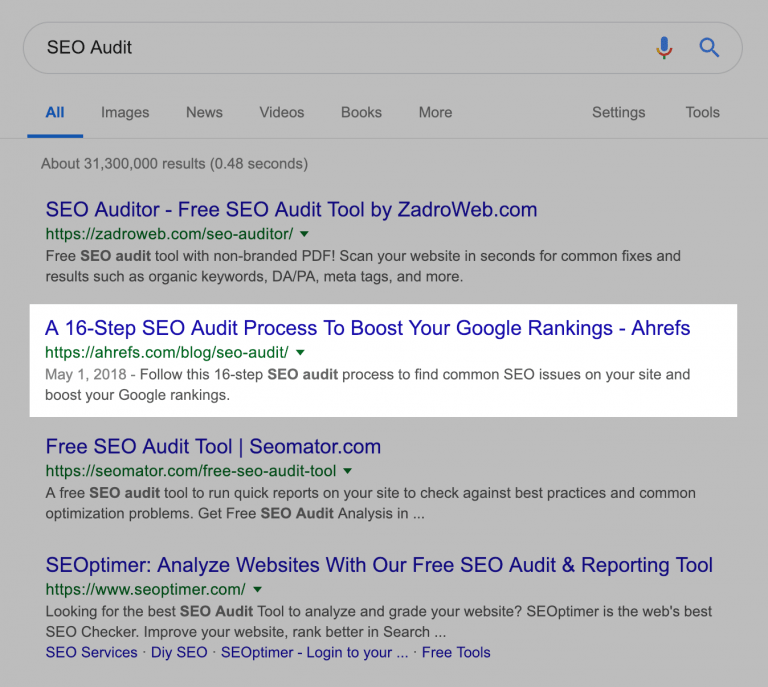The width and height of the screenshot is (768, 687).
Task: Open the News results tab
Action: (x=204, y=112)
